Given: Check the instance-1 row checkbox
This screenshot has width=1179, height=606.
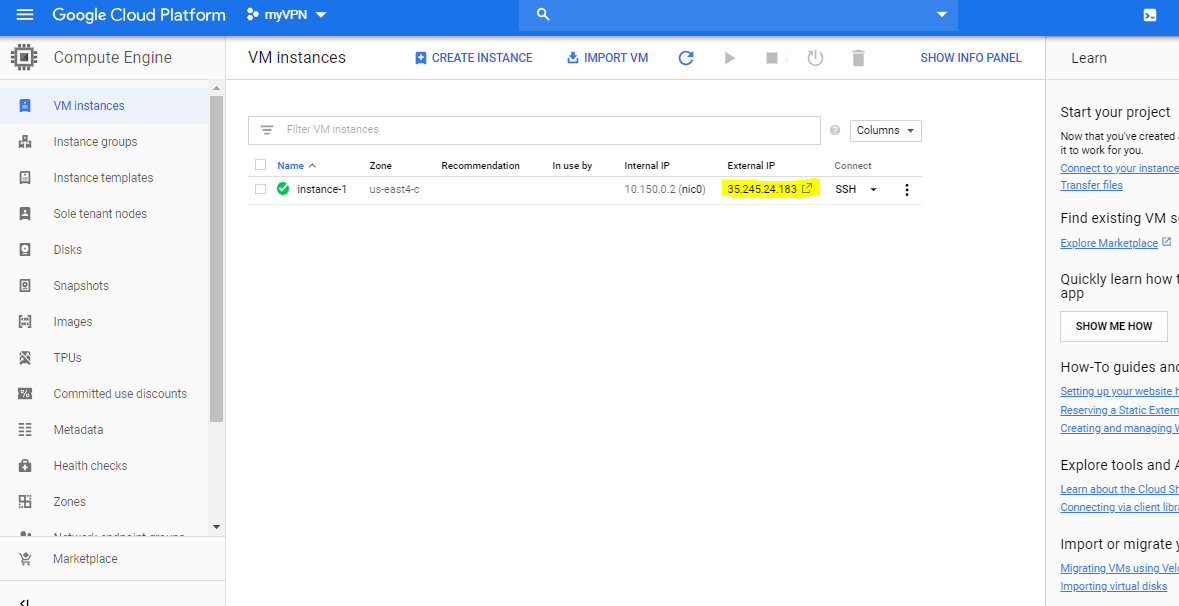Looking at the screenshot, I should click(260, 189).
